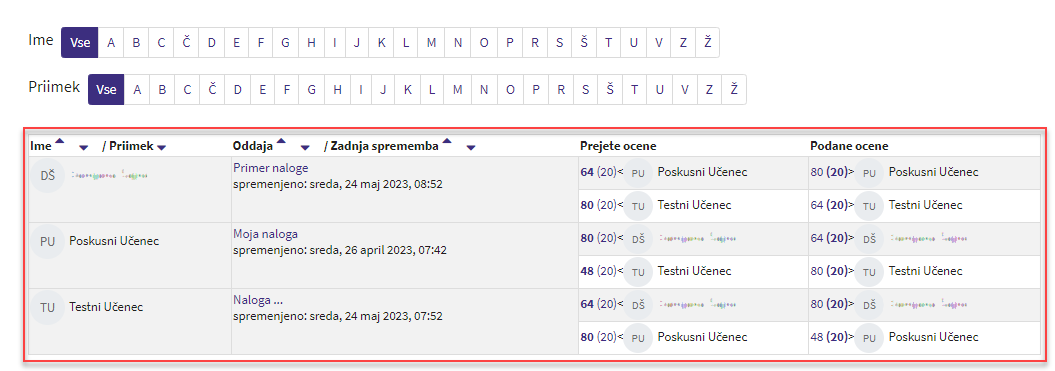Screen dimensions: 1055x371
Task: Filter Priimek by letter Ž
Action: (x=733, y=90)
